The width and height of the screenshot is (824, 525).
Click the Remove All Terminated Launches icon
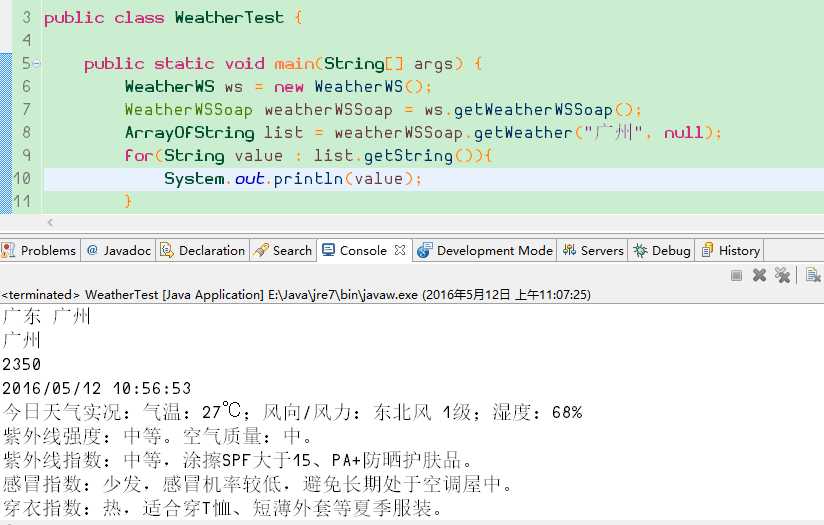tap(782, 275)
